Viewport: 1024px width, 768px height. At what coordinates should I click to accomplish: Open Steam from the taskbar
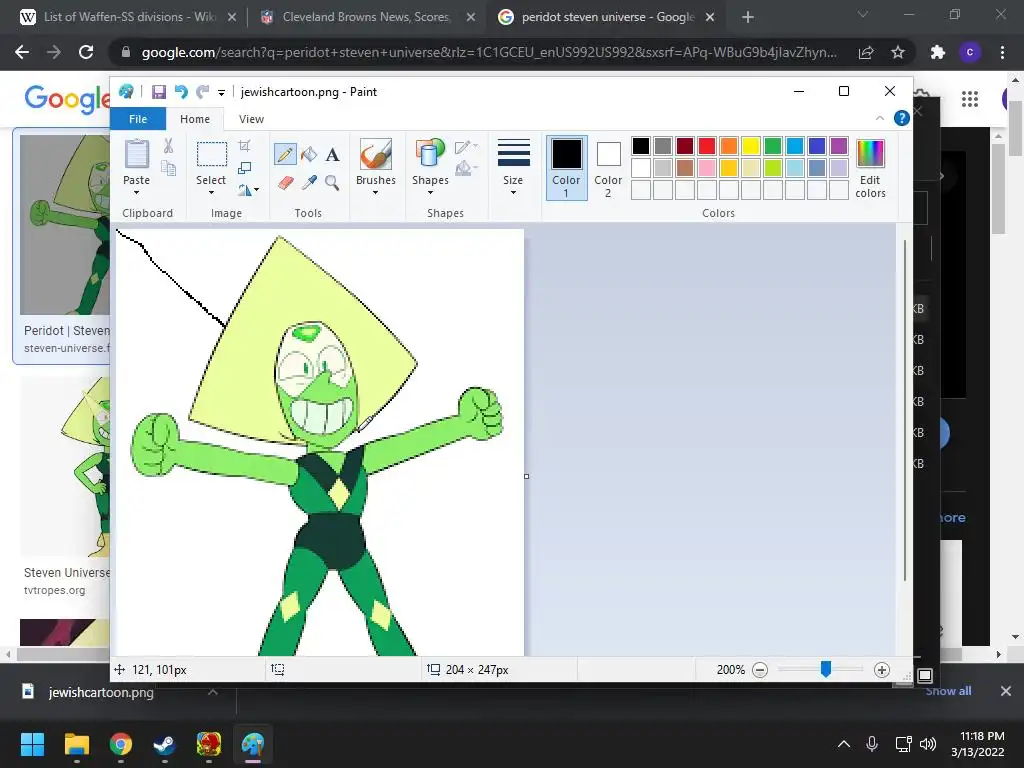point(164,744)
